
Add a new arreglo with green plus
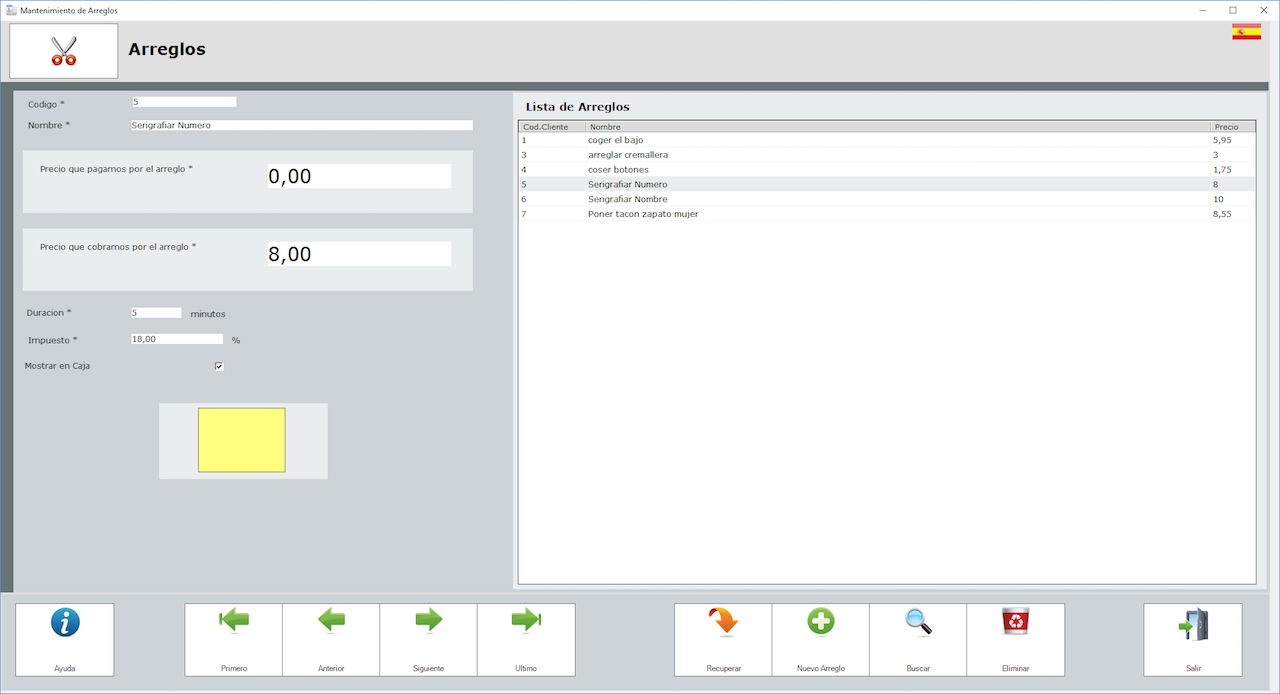(x=820, y=622)
